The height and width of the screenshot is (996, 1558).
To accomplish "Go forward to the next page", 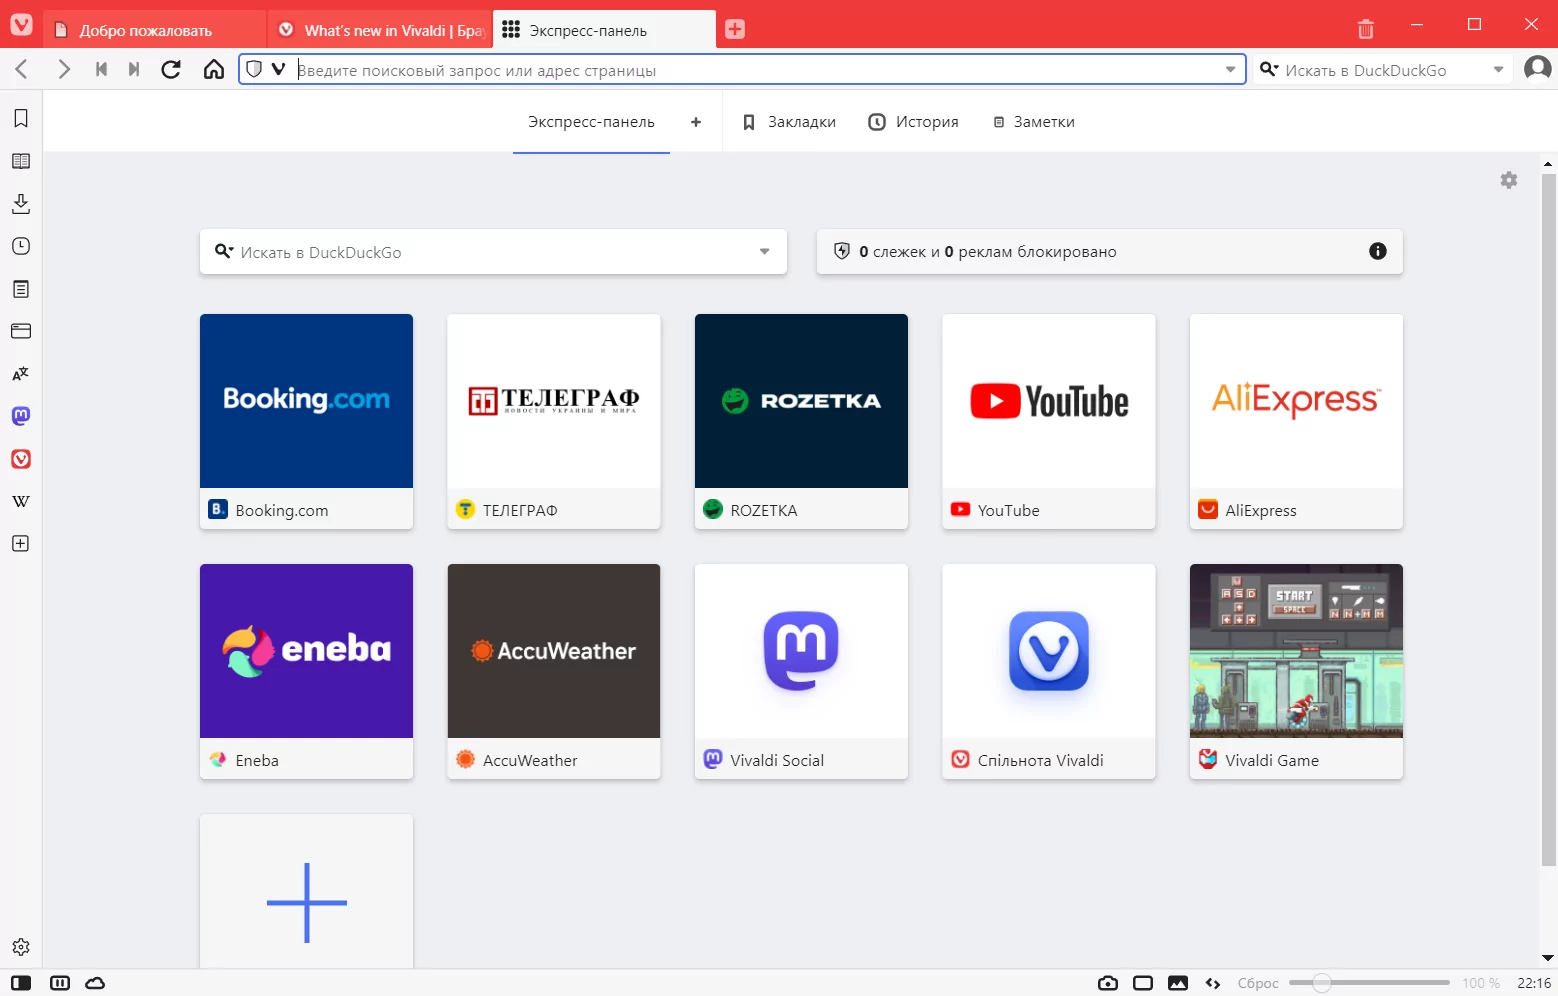I will click(64, 69).
